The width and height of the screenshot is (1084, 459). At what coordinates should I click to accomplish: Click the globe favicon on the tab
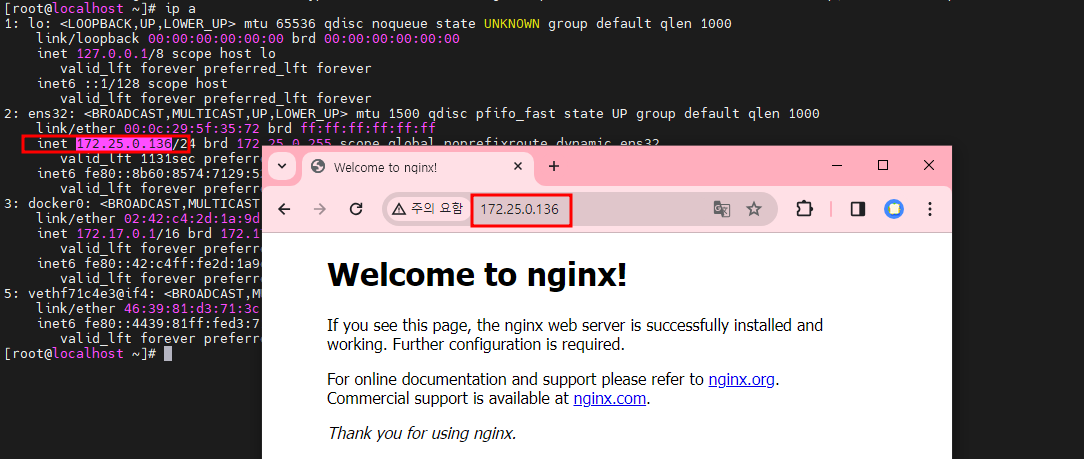319,167
